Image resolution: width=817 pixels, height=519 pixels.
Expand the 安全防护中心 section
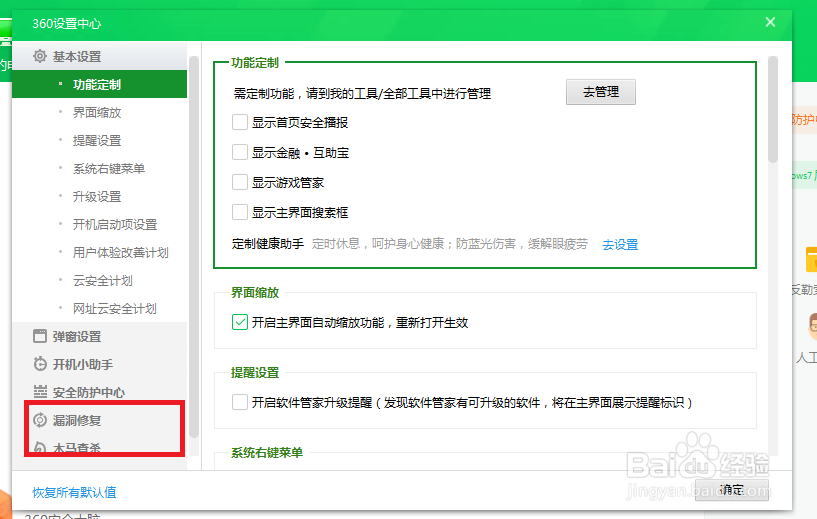[x=100, y=392]
